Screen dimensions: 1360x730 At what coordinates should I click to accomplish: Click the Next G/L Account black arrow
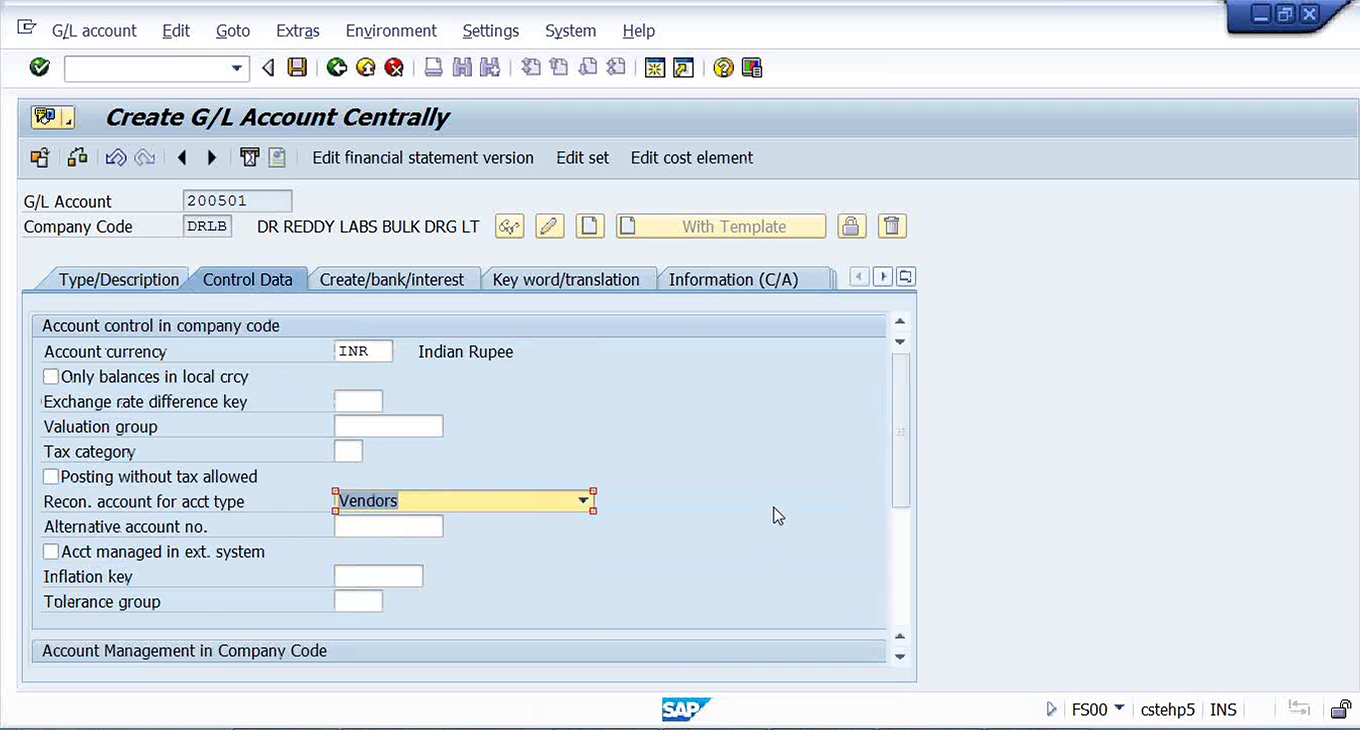click(x=212, y=157)
